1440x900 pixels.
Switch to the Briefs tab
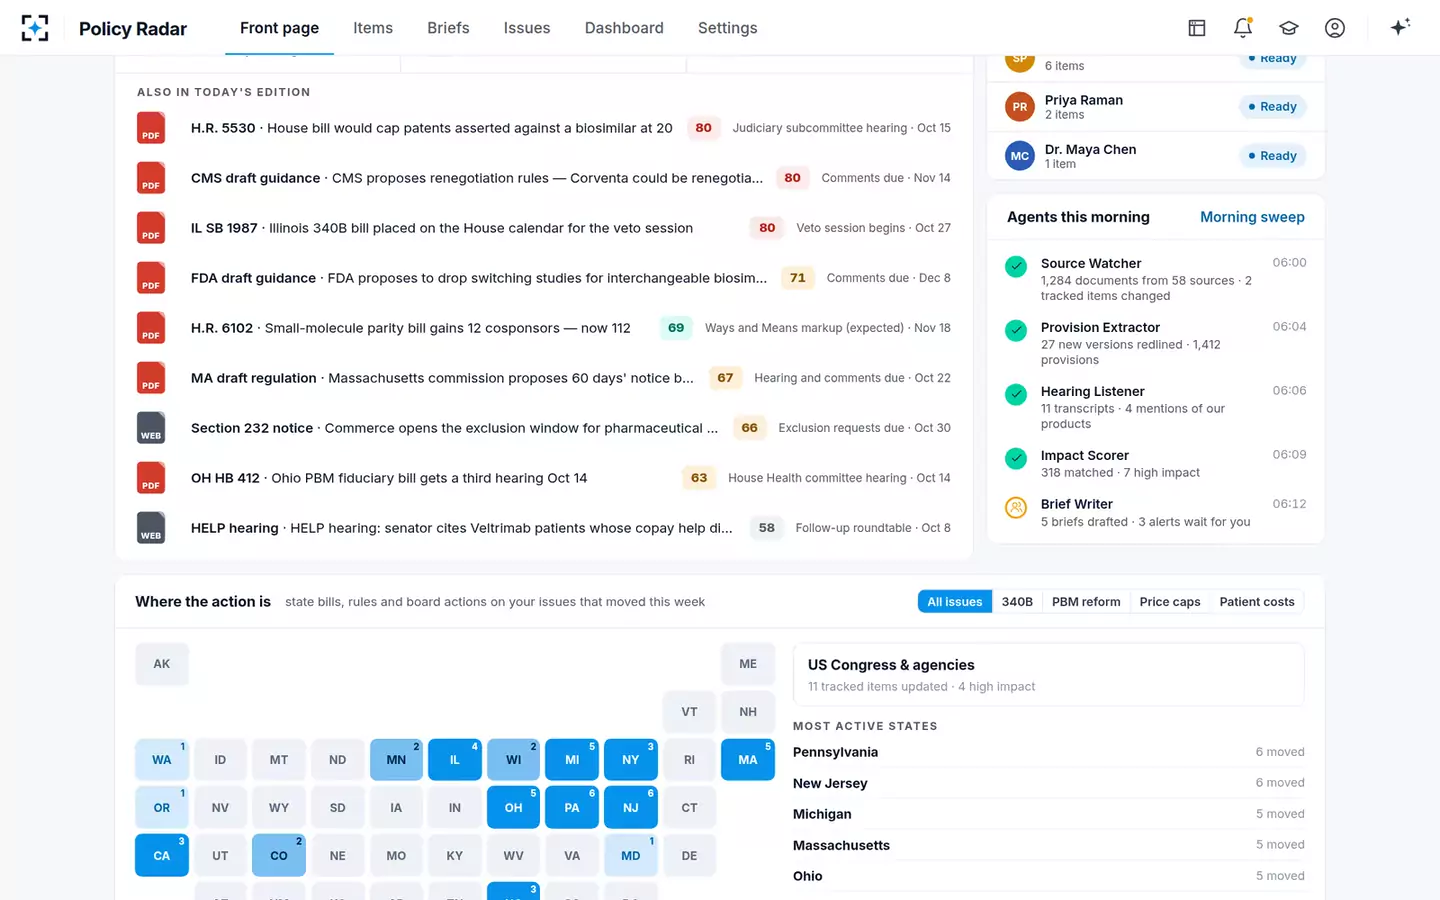point(448,28)
